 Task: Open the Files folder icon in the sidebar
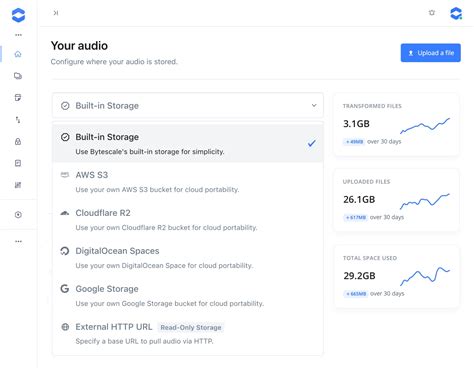[18, 76]
